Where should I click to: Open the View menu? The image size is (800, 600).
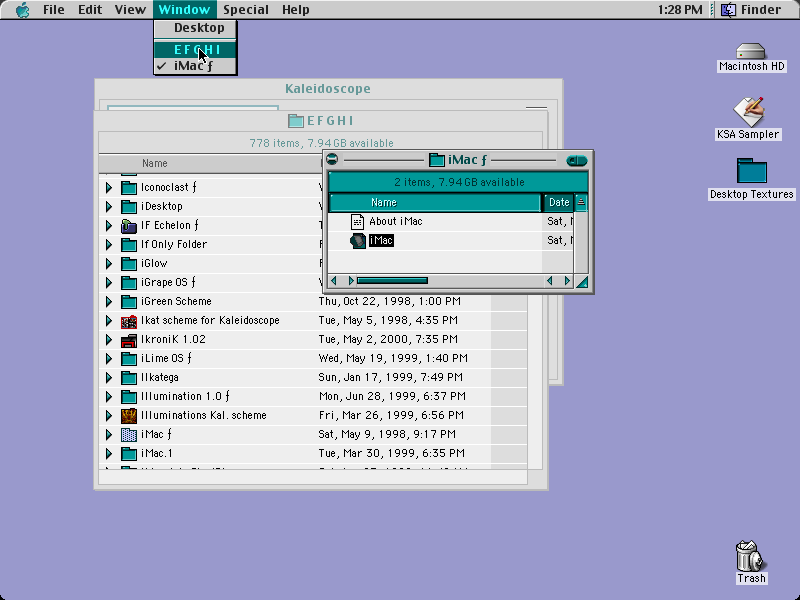coord(130,10)
